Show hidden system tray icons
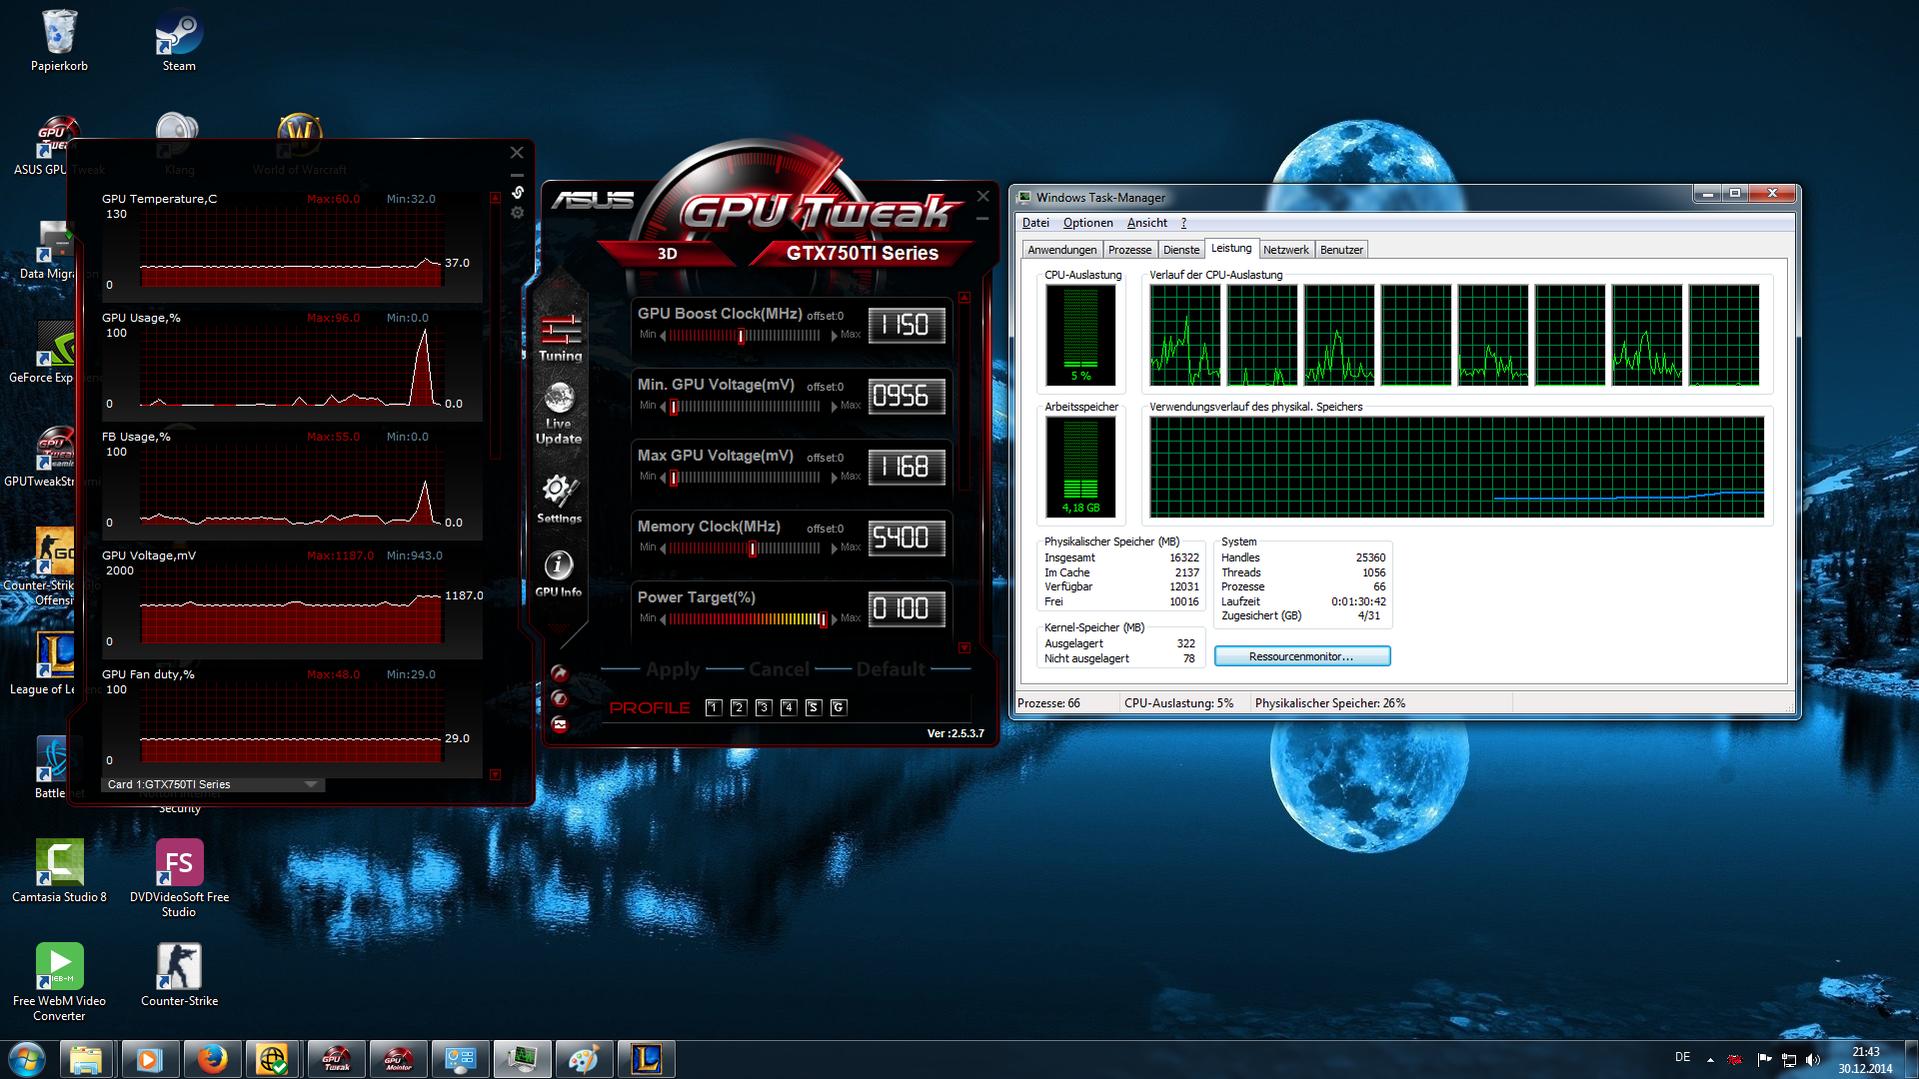The image size is (1919, 1079). pyautogui.click(x=1710, y=1059)
